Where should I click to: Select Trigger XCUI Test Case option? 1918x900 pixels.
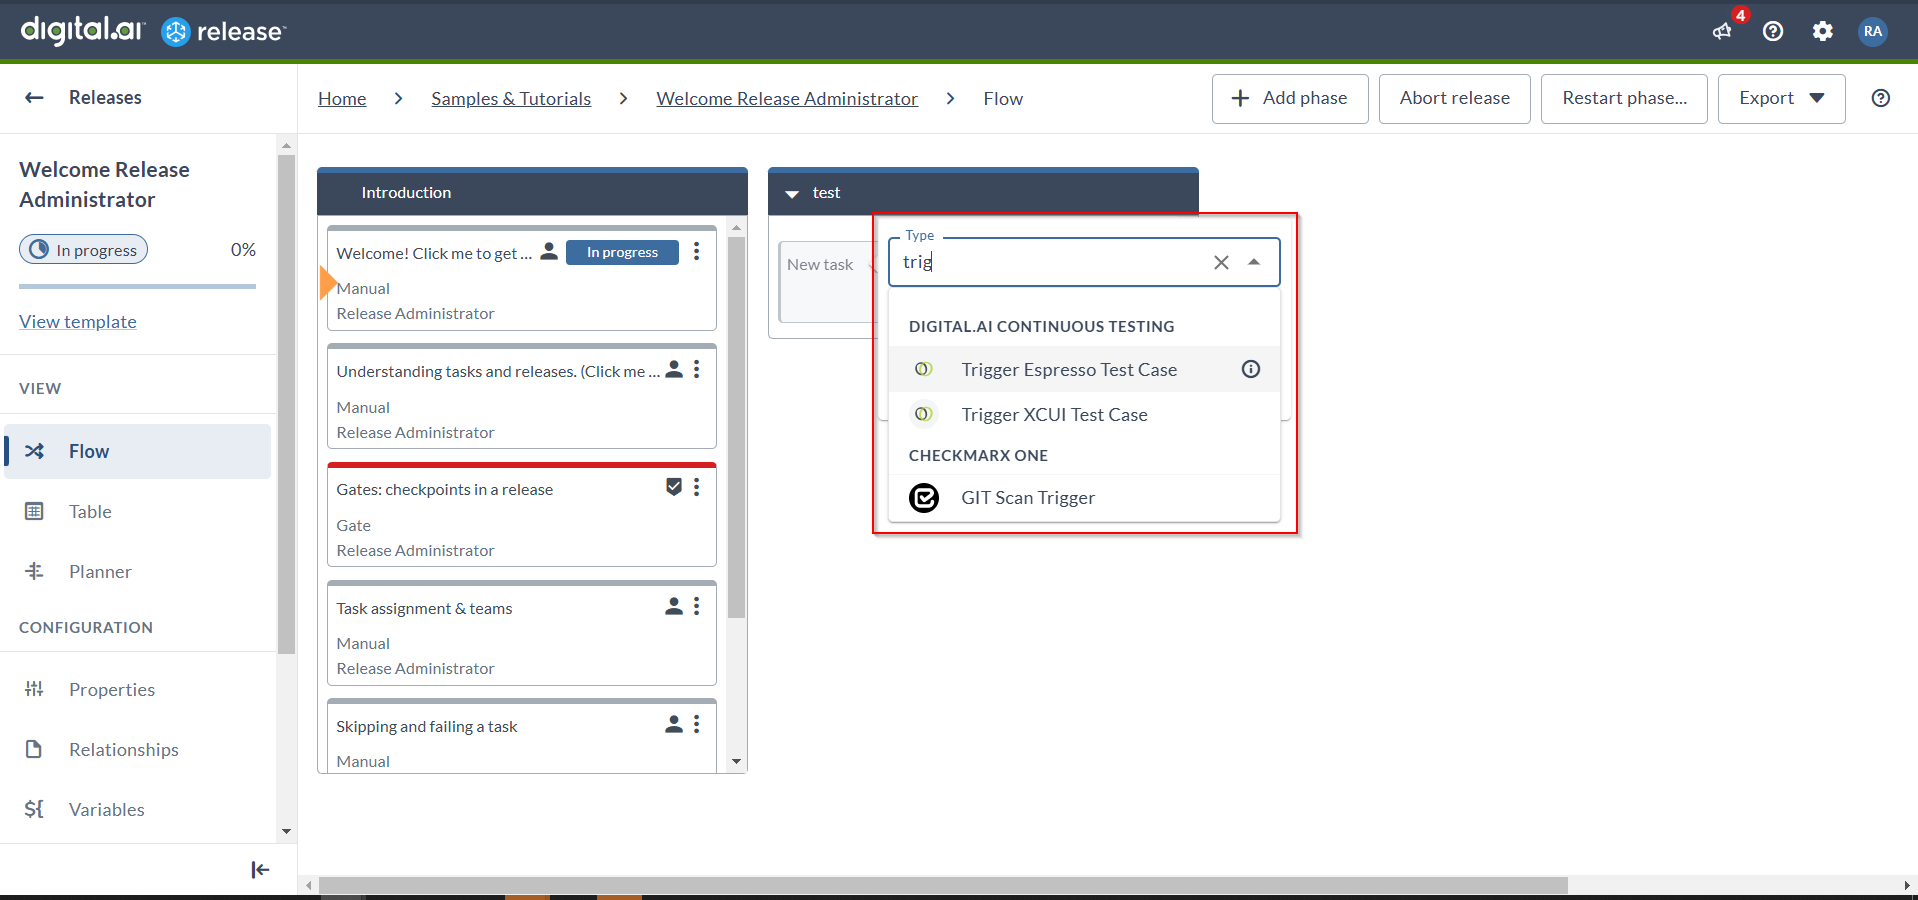(x=1084, y=414)
